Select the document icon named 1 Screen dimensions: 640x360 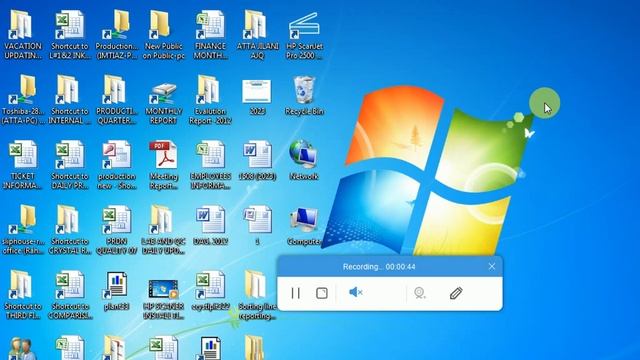tap(258, 225)
